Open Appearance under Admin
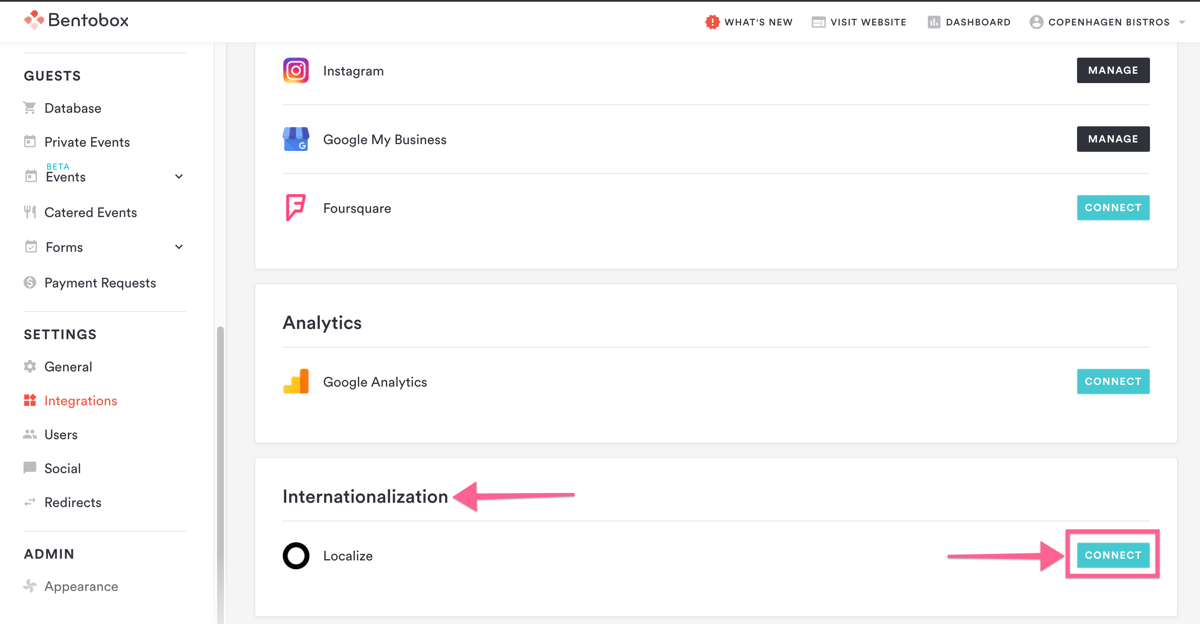The height and width of the screenshot is (624, 1200). tap(81, 586)
